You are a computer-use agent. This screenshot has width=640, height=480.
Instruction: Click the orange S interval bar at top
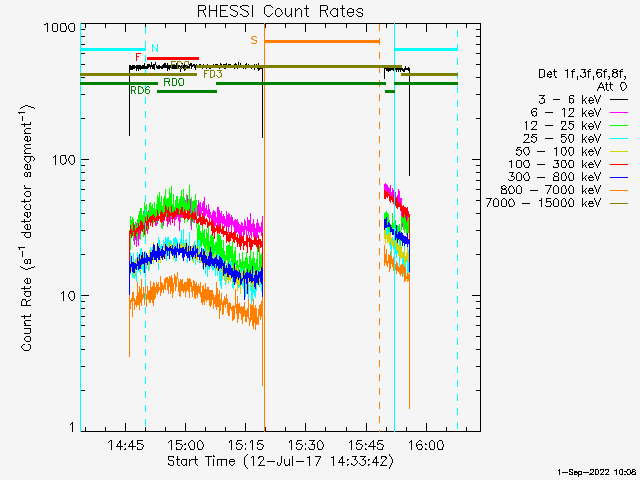322,41
